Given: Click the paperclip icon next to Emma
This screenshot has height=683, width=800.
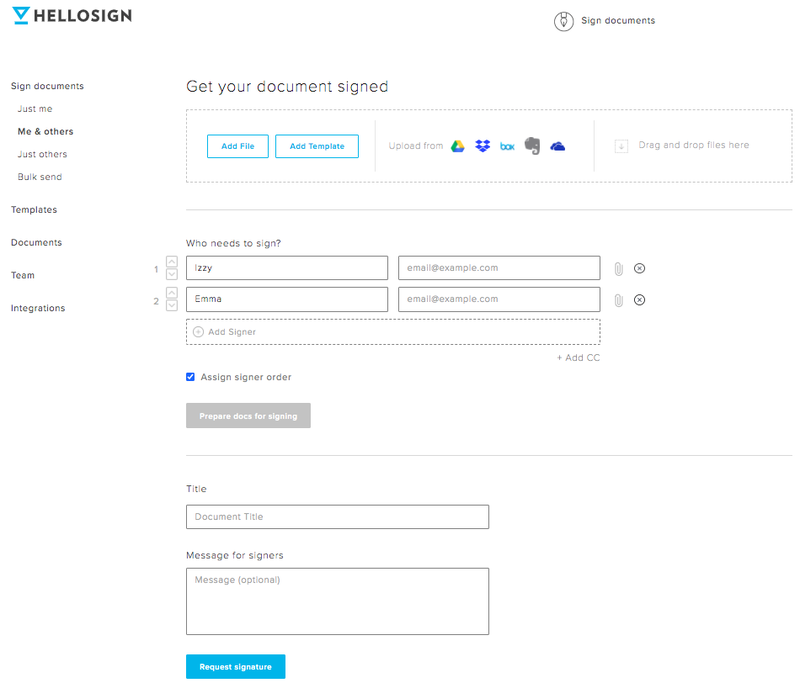Looking at the screenshot, I should [618, 300].
